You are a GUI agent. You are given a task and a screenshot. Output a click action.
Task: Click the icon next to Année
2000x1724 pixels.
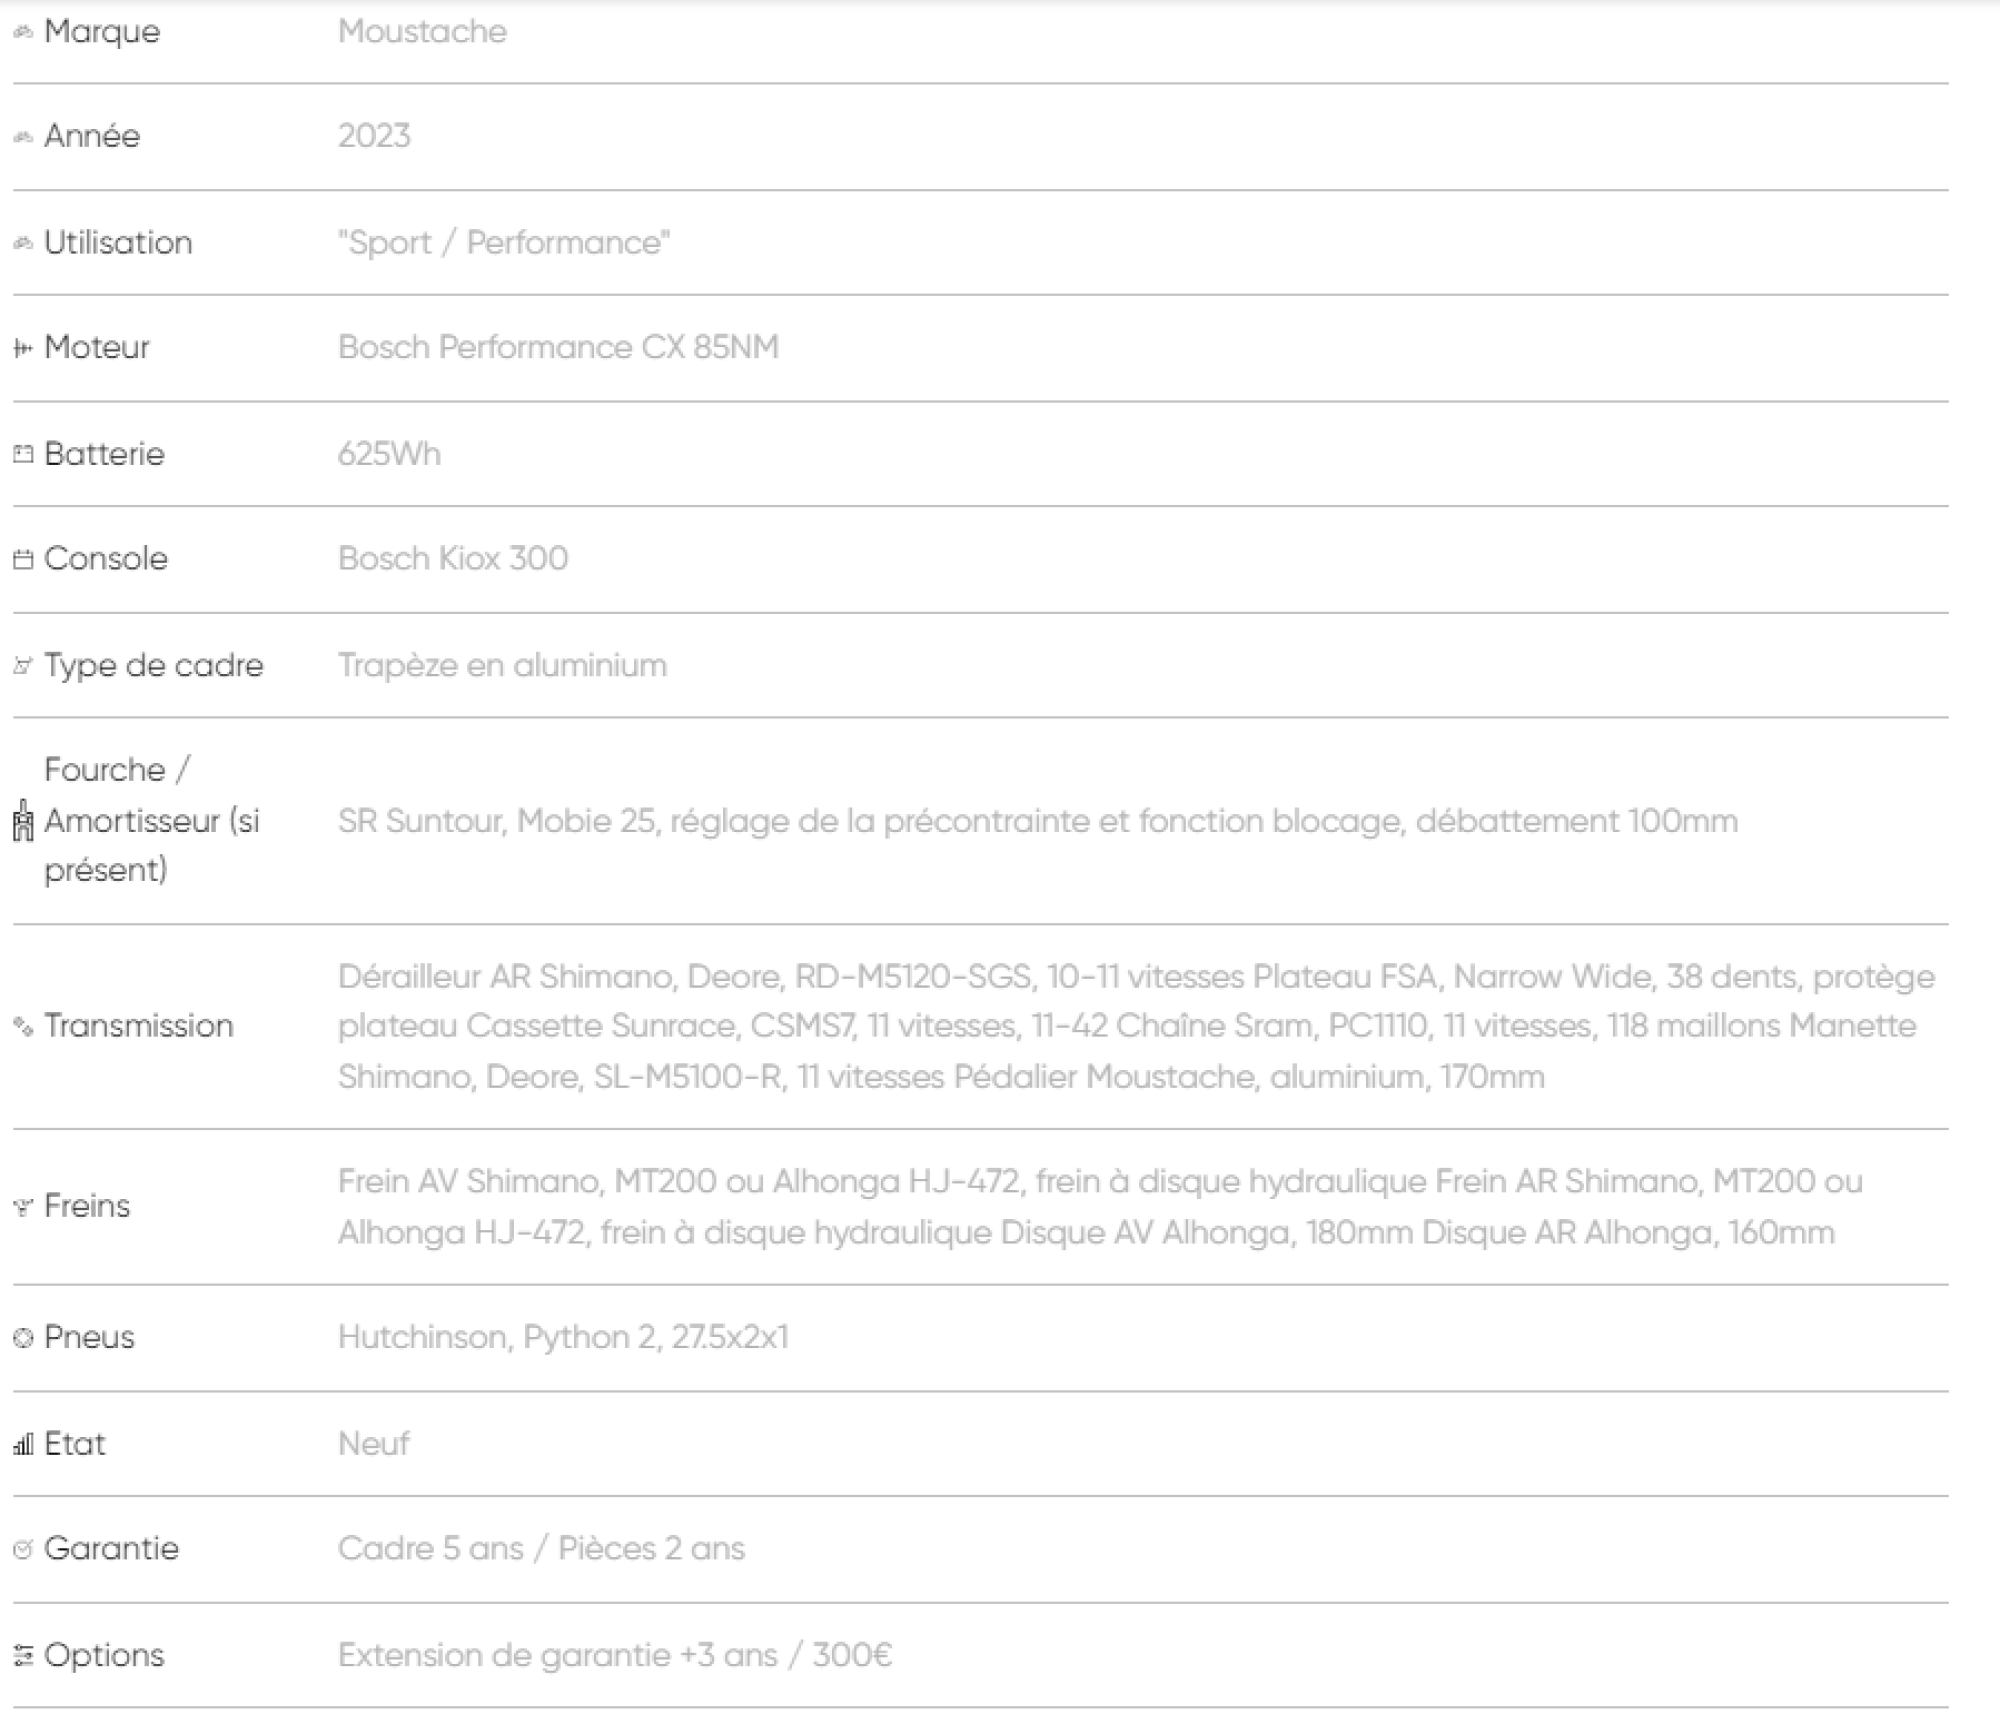tap(23, 137)
